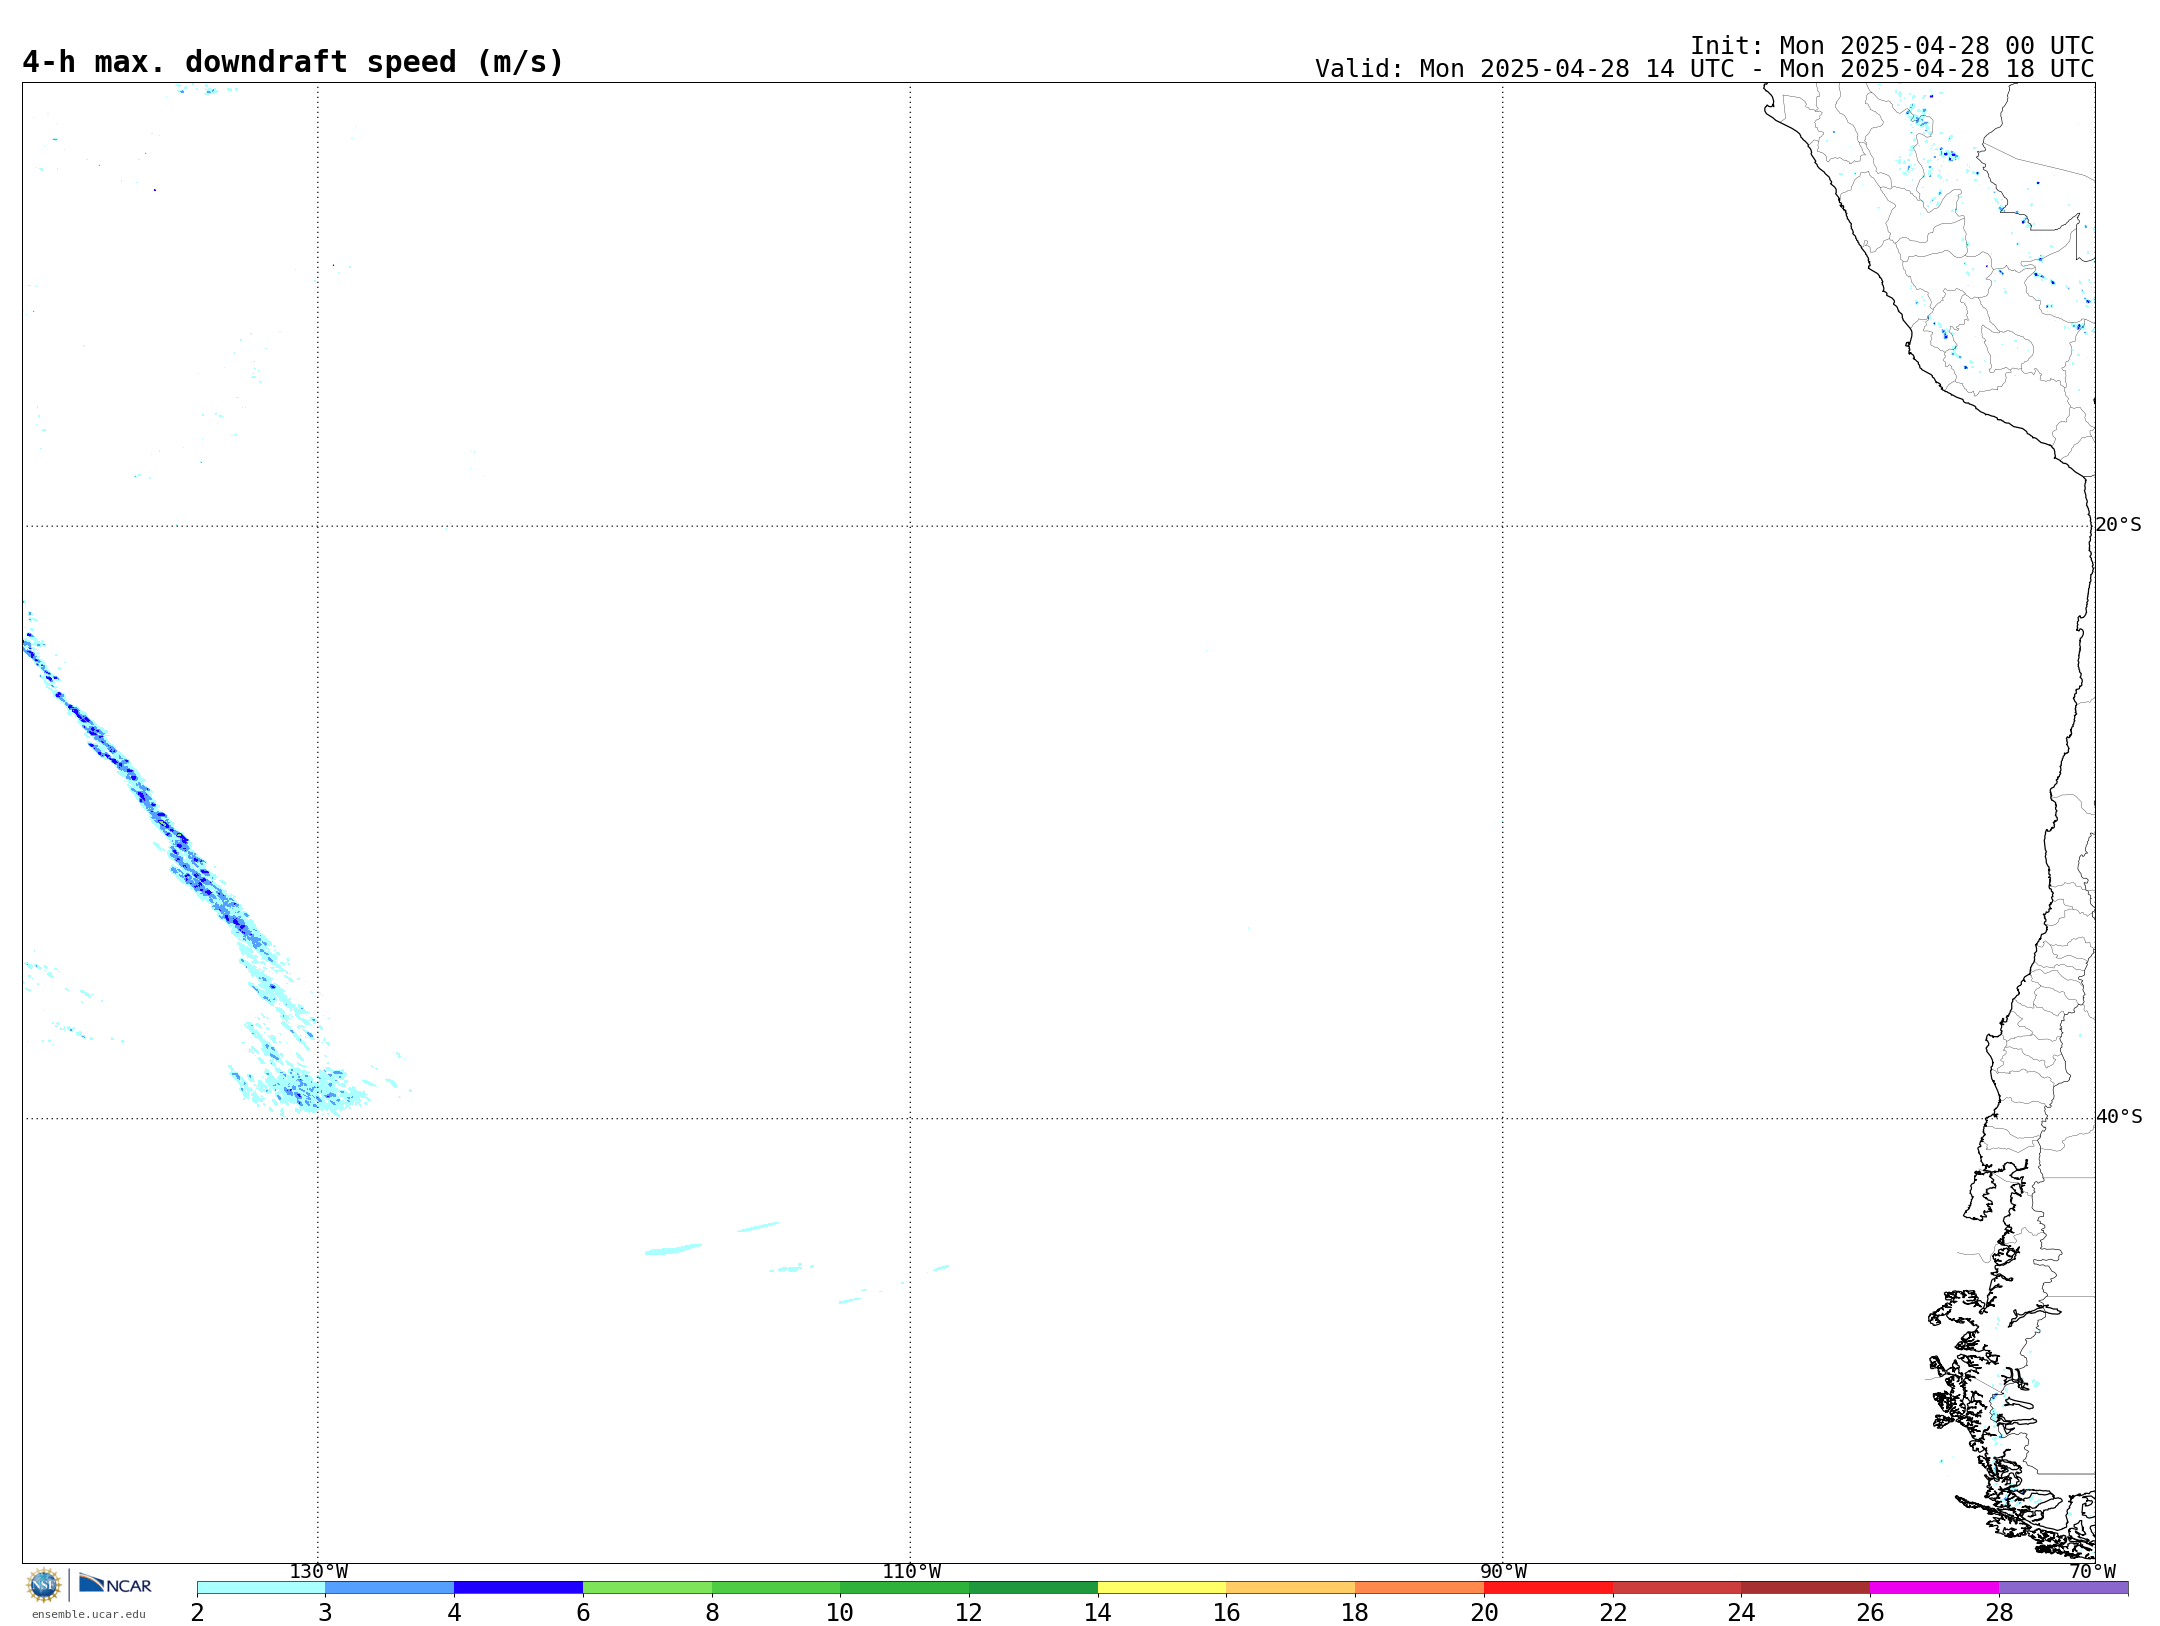Select the dark blue 4–6 colorbar segment
Viewport: 2160px width, 1626px height.
click(x=518, y=1588)
